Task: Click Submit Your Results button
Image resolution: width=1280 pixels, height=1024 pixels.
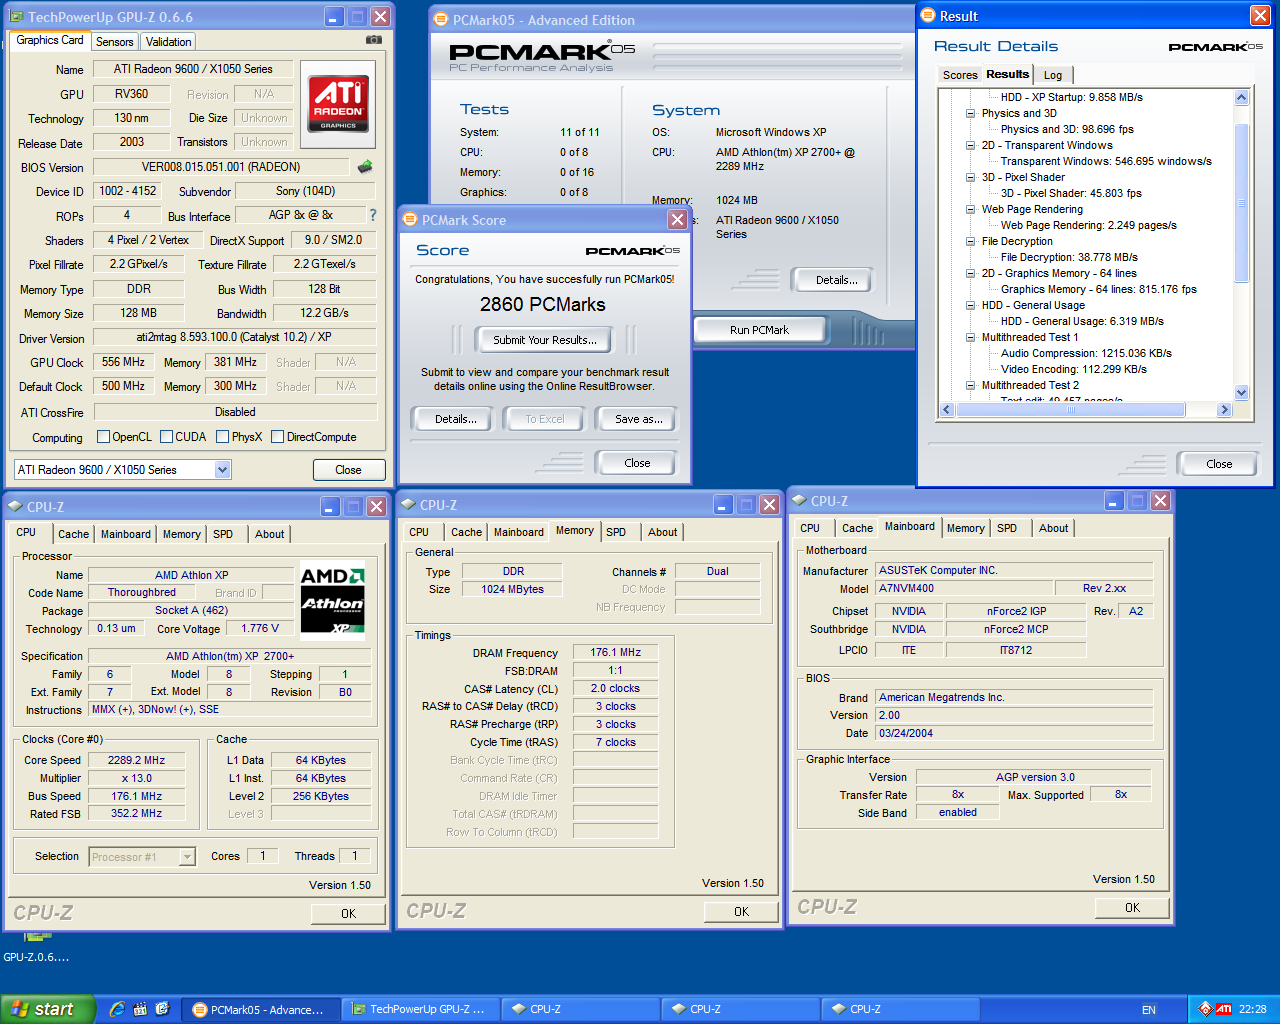Action: [544, 340]
